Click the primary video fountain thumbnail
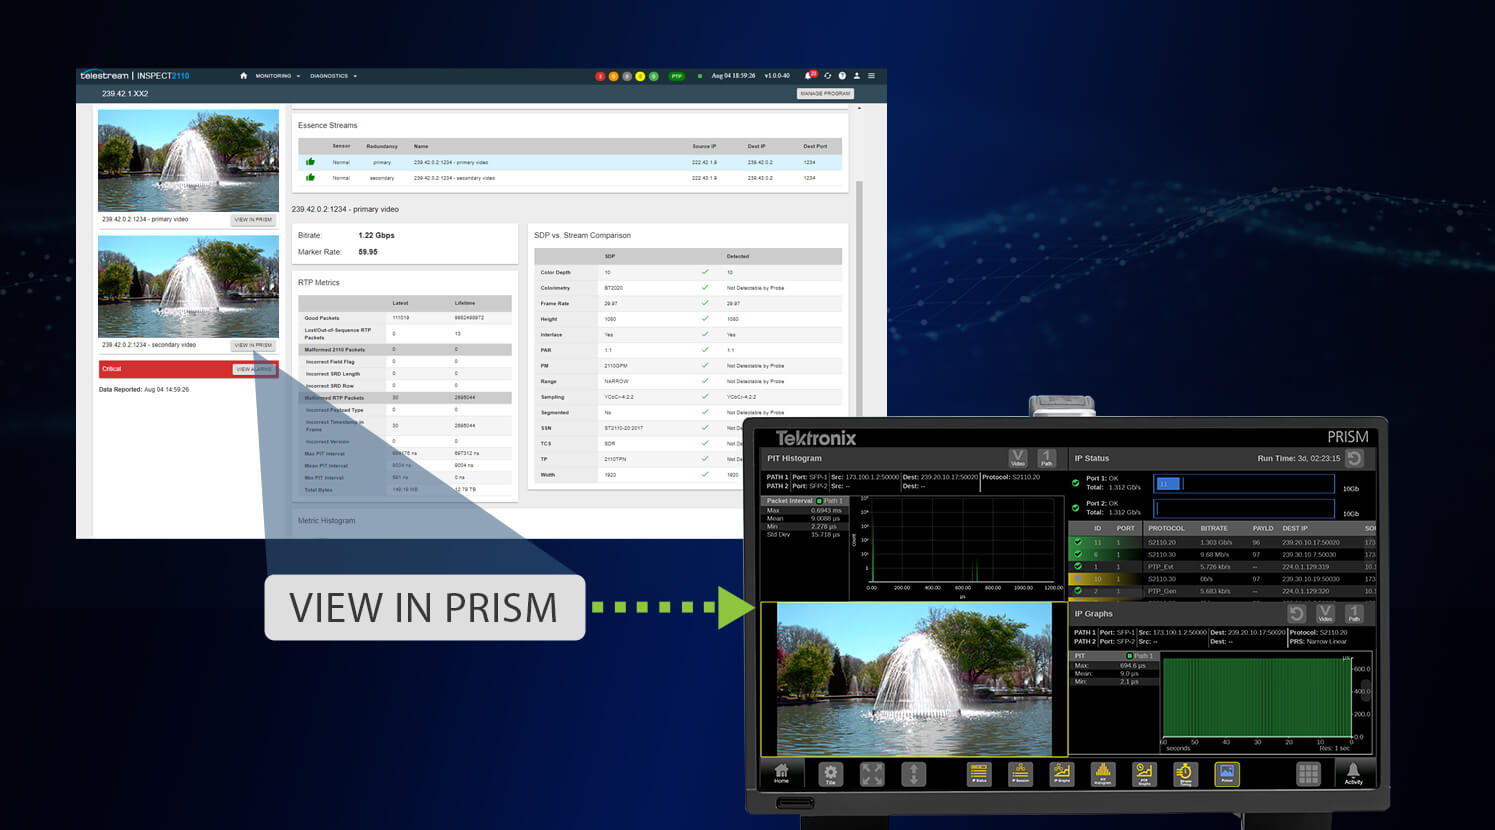1495x830 pixels. (x=188, y=160)
